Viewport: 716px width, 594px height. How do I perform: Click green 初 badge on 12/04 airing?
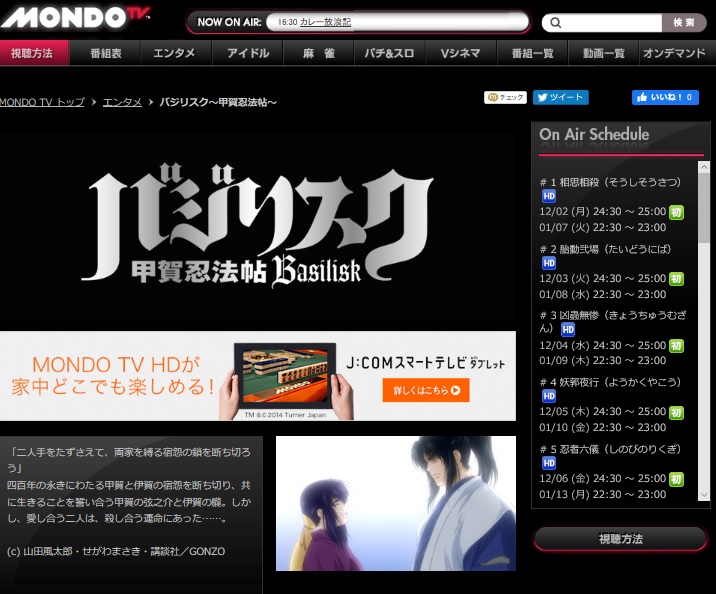(676, 346)
